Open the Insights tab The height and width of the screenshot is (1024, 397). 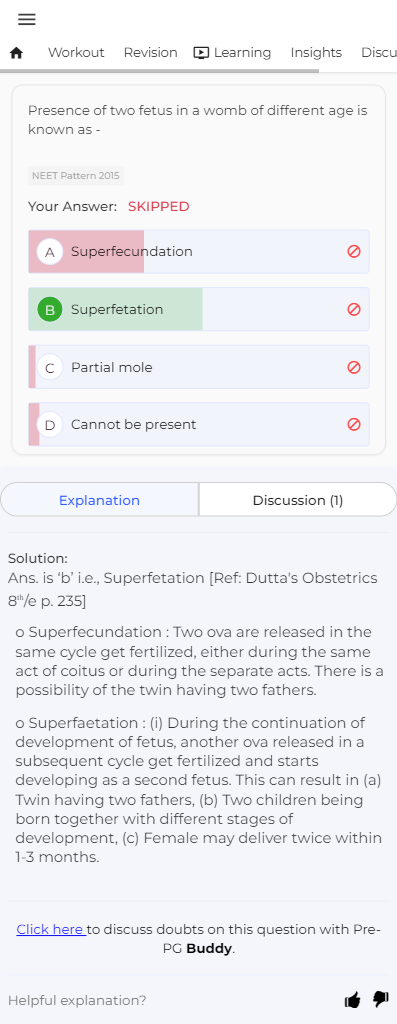click(316, 53)
